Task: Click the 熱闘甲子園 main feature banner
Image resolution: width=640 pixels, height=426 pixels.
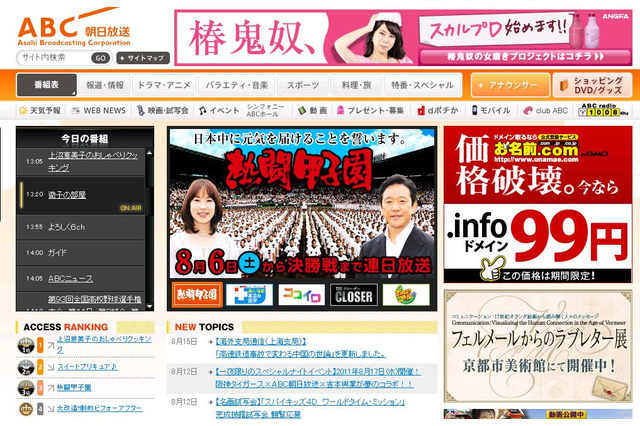Action: pos(302,203)
